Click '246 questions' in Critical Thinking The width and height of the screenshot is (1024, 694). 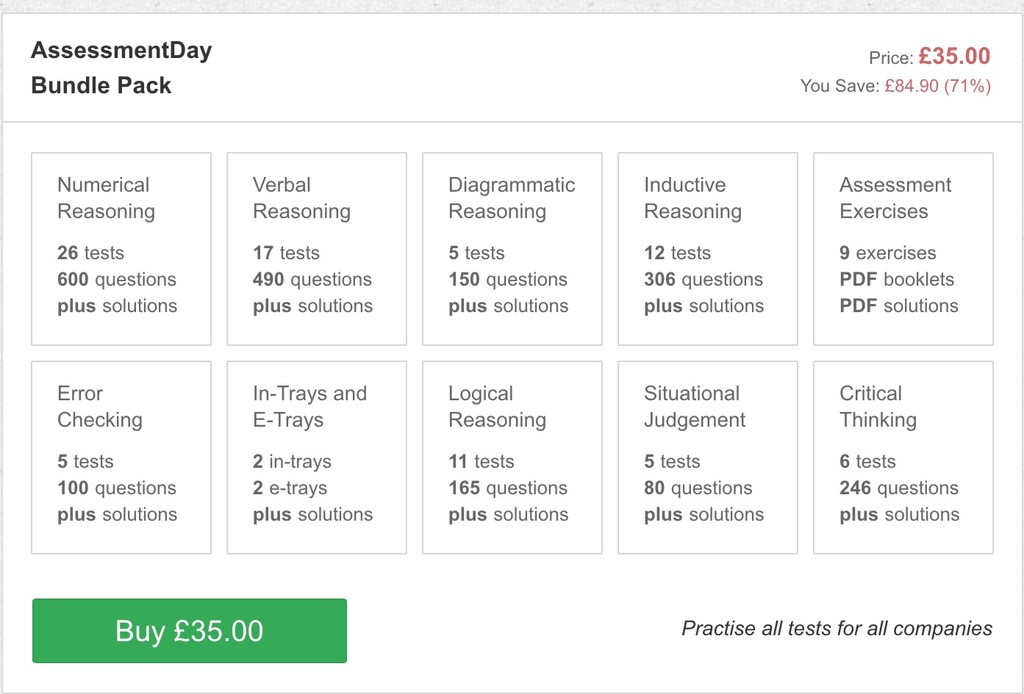(899, 488)
